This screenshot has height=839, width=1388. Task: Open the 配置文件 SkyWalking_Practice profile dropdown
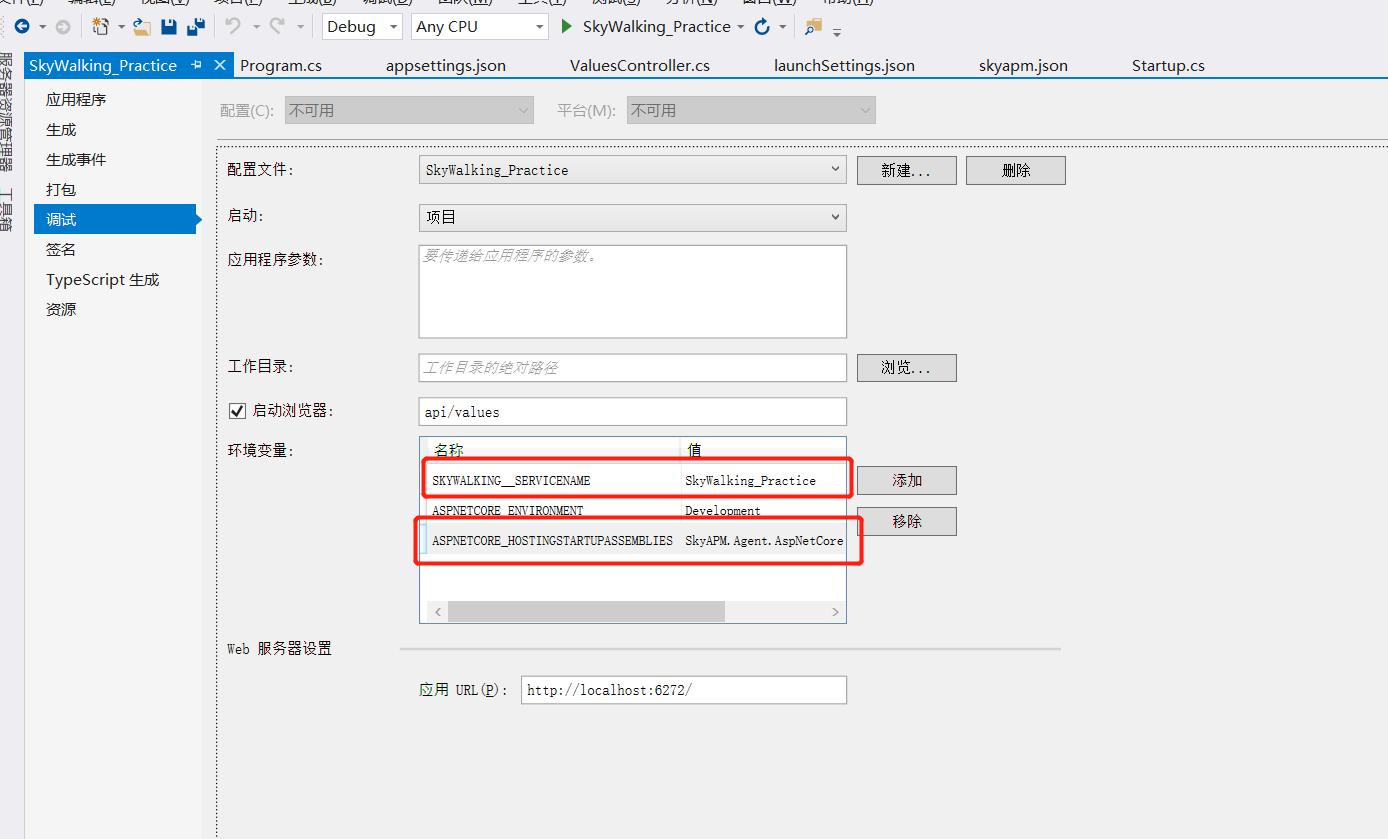click(x=632, y=170)
